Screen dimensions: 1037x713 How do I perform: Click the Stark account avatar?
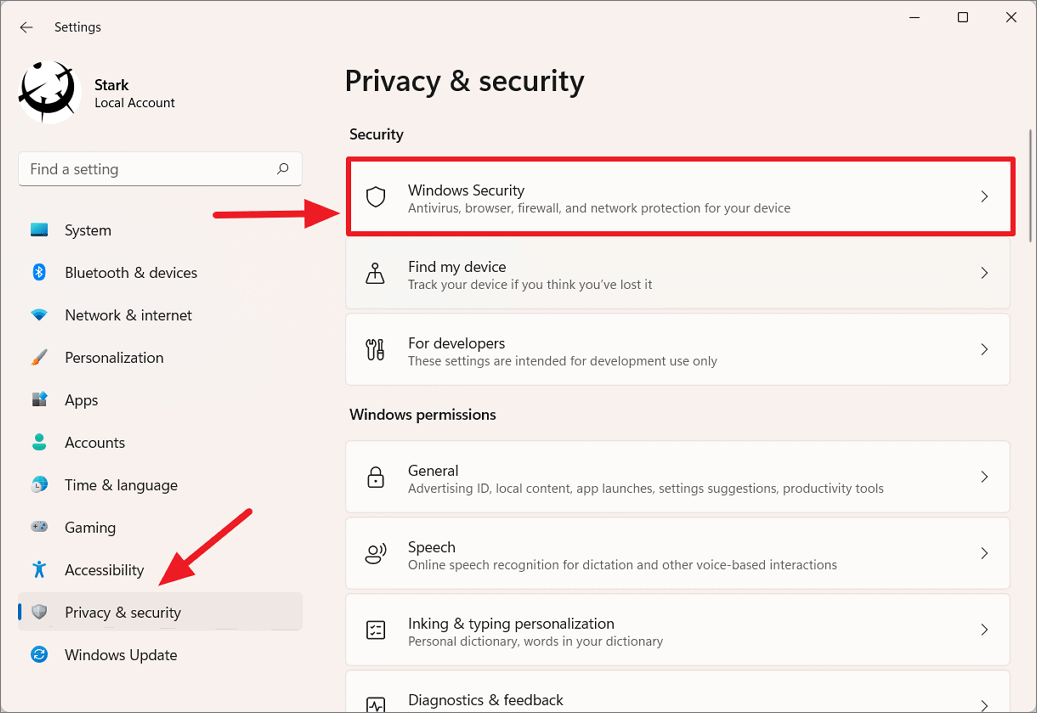pos(48,91)
